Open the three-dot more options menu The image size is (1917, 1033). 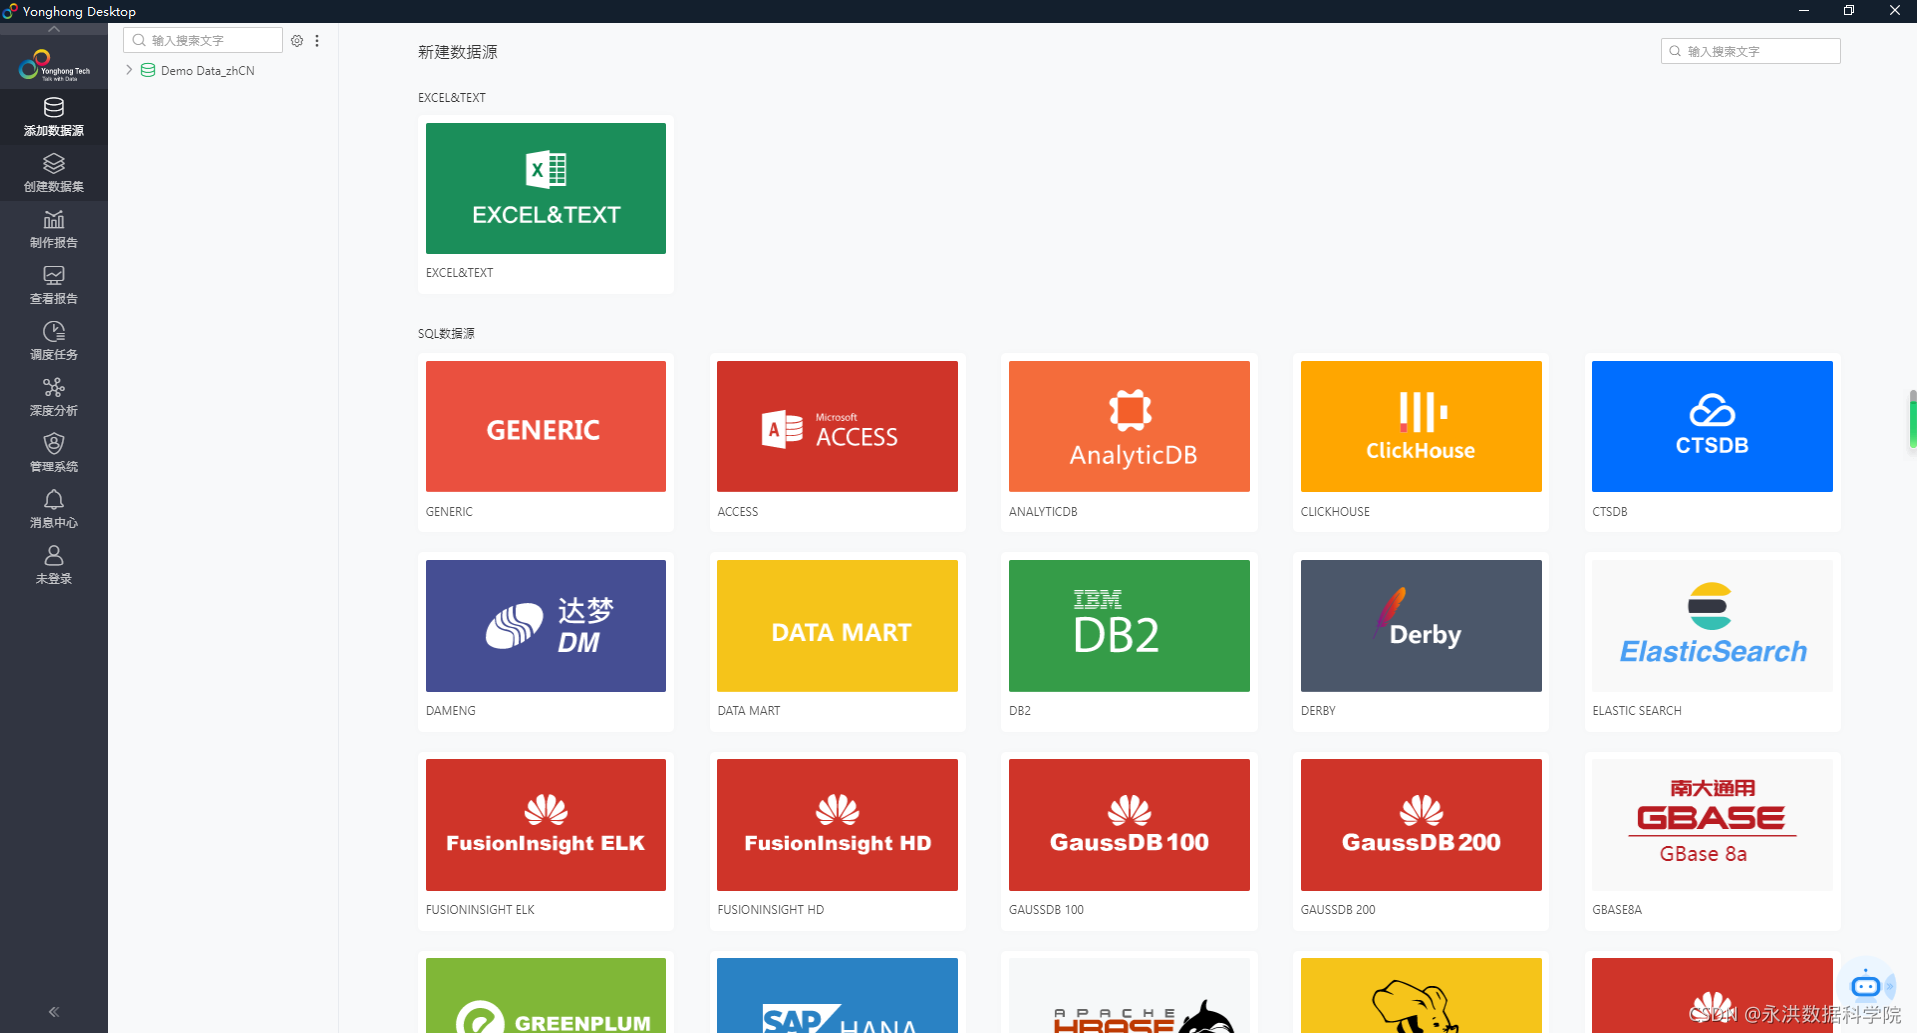click(x=317, y=41)
